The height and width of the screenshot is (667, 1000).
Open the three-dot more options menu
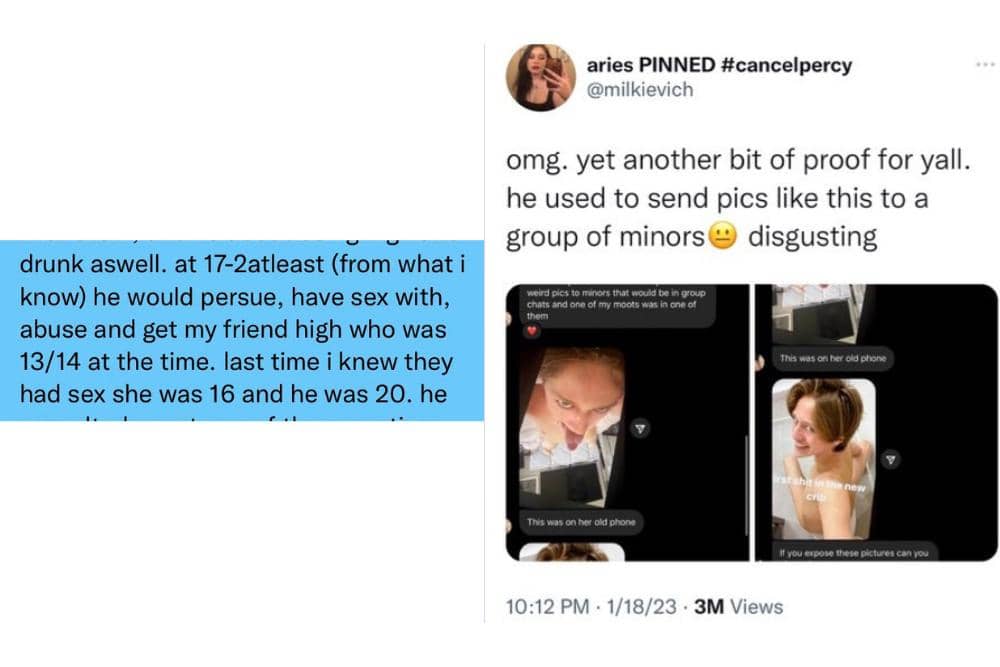click(x=985, y=65)
